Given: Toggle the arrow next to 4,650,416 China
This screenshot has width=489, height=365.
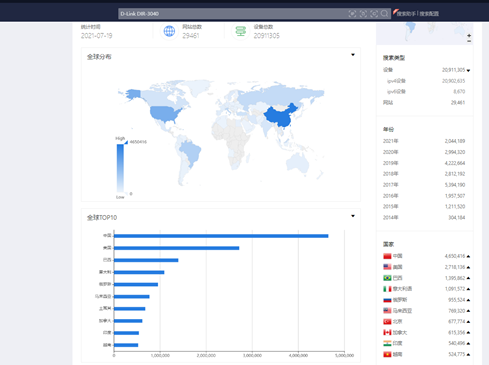Looking at the screenshot, I should point(468,256).
